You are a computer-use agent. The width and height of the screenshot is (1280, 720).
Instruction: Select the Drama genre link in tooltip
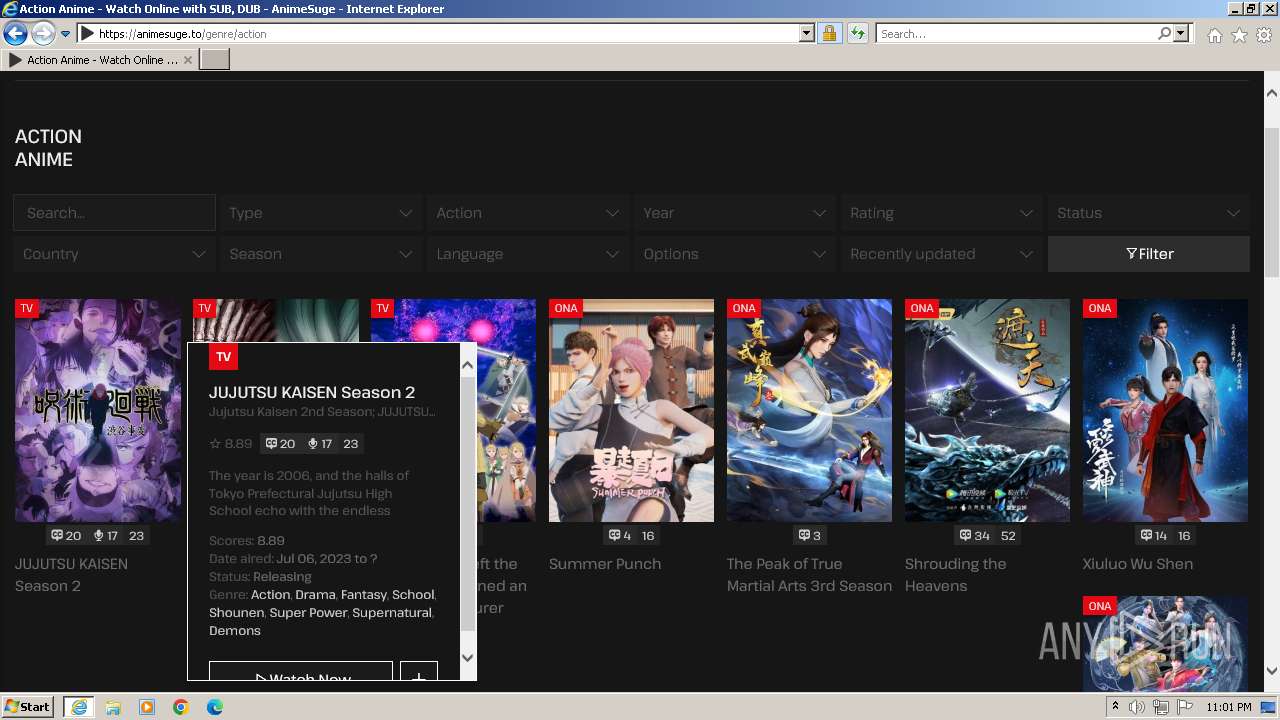tap(315, 595)
